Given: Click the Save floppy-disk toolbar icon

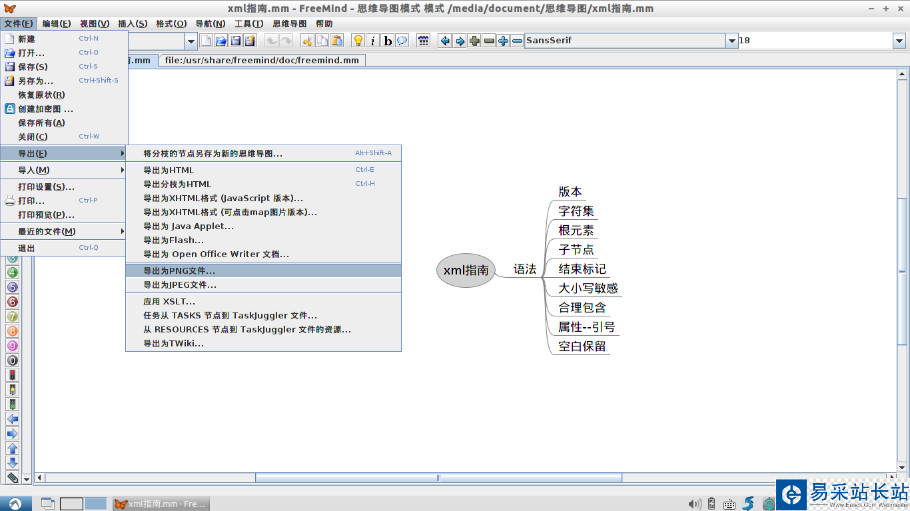Looking at the screenshot, I should [235, 40].
